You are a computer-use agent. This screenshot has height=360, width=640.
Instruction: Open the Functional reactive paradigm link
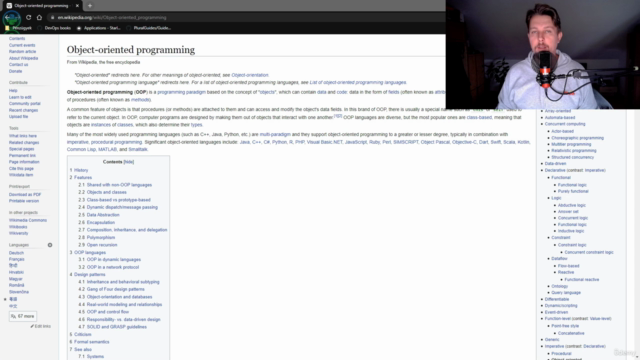(582, 280)
